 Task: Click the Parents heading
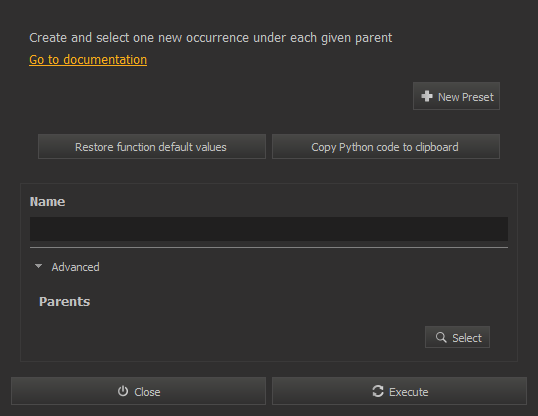(x=65, y=302)
